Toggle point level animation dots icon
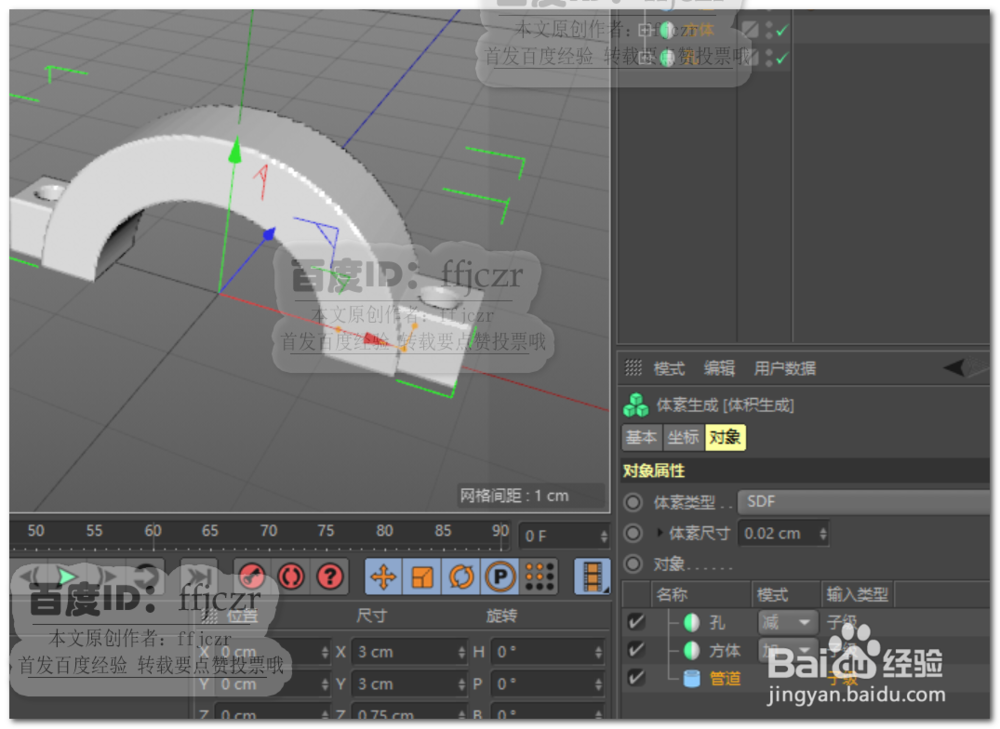This screenshot has width=1000, height=729. tap(539, 577)
